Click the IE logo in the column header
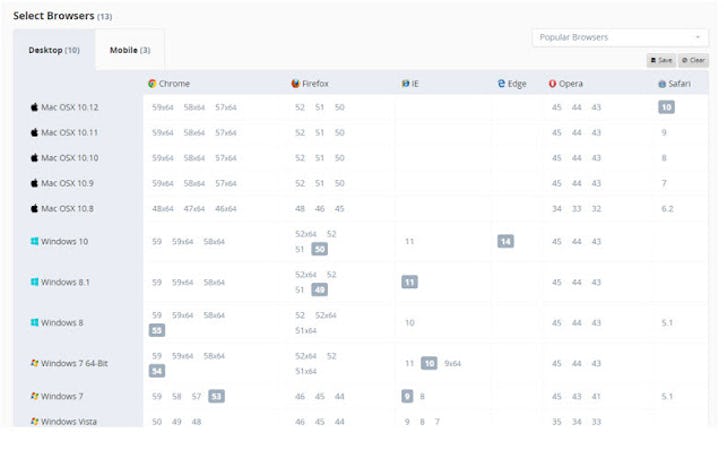Viewport: 724px width, 450px height. 405,84
